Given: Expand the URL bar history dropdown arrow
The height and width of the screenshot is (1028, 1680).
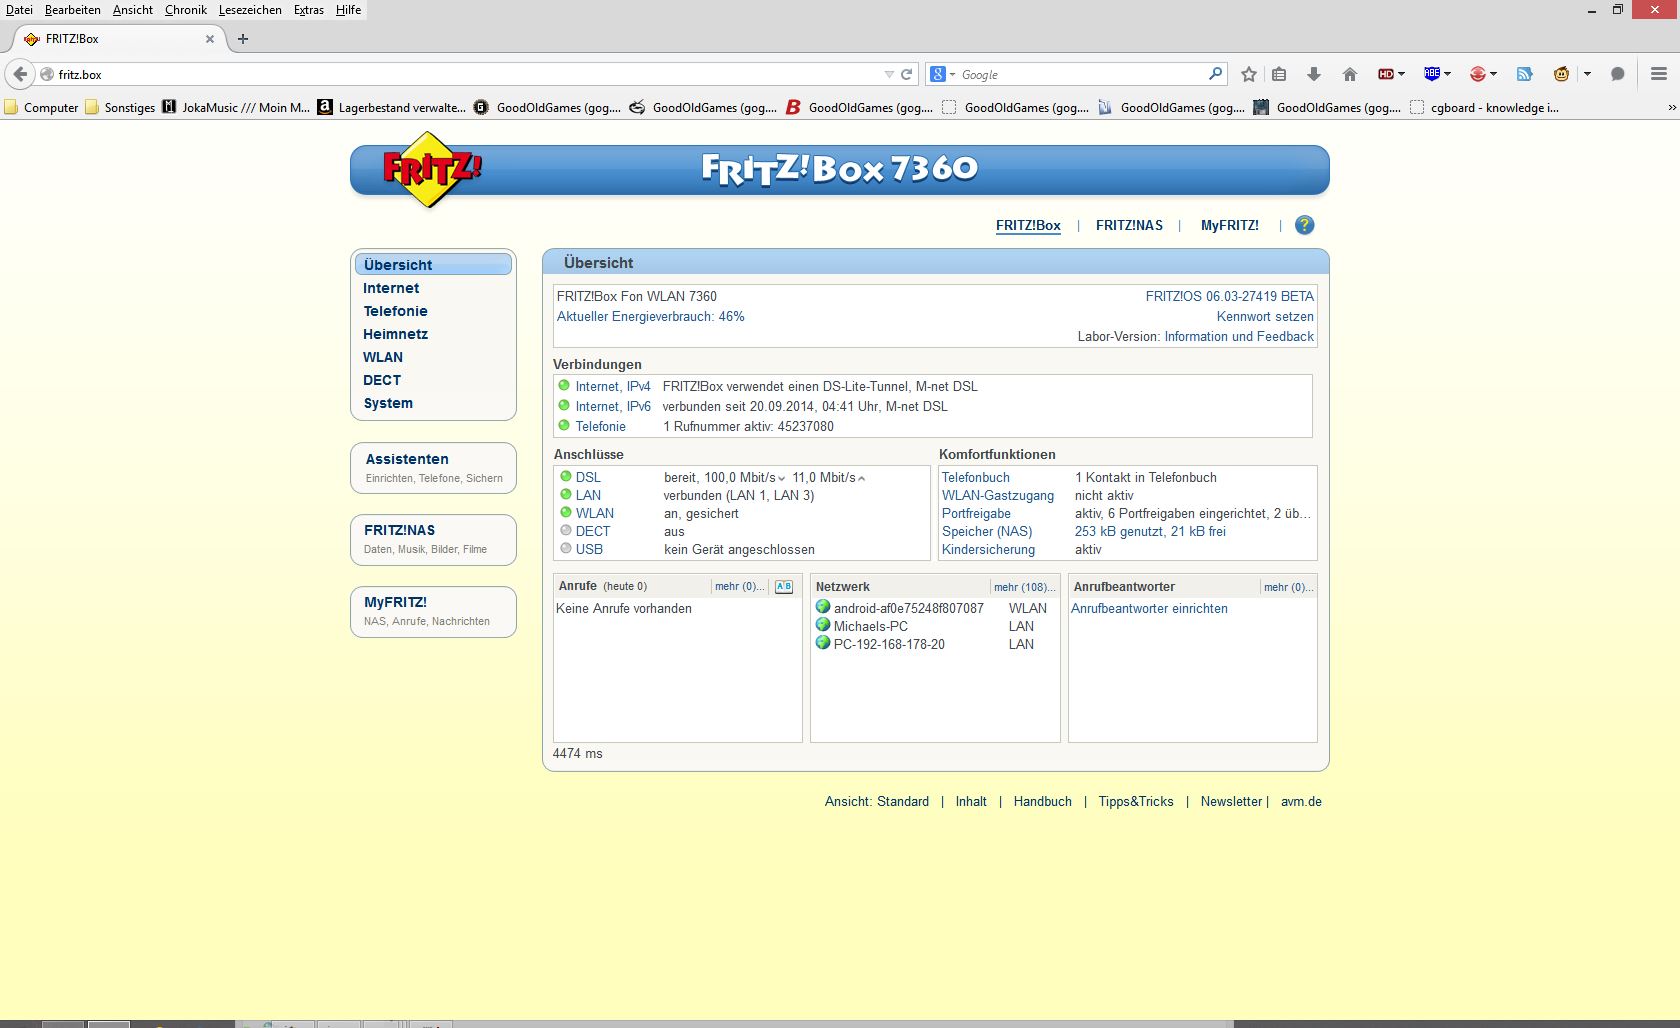Looking at the screenshot, I should [x=889, y=74].
